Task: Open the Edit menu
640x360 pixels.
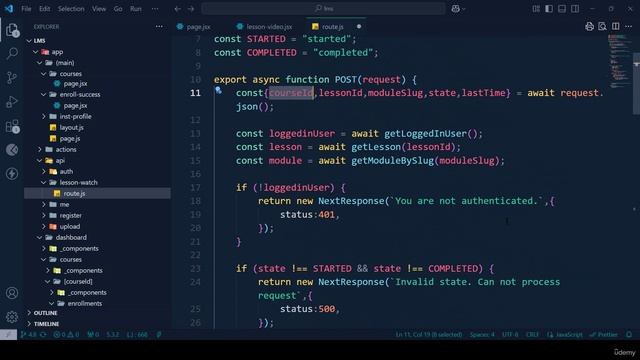Action: pos(44,9)
